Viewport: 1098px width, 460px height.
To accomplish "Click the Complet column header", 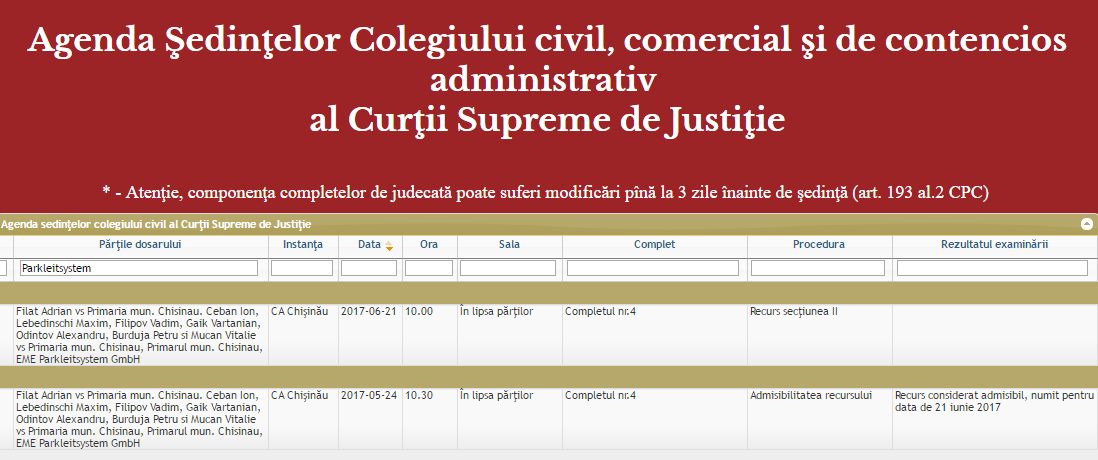I will tap(654, 245).
